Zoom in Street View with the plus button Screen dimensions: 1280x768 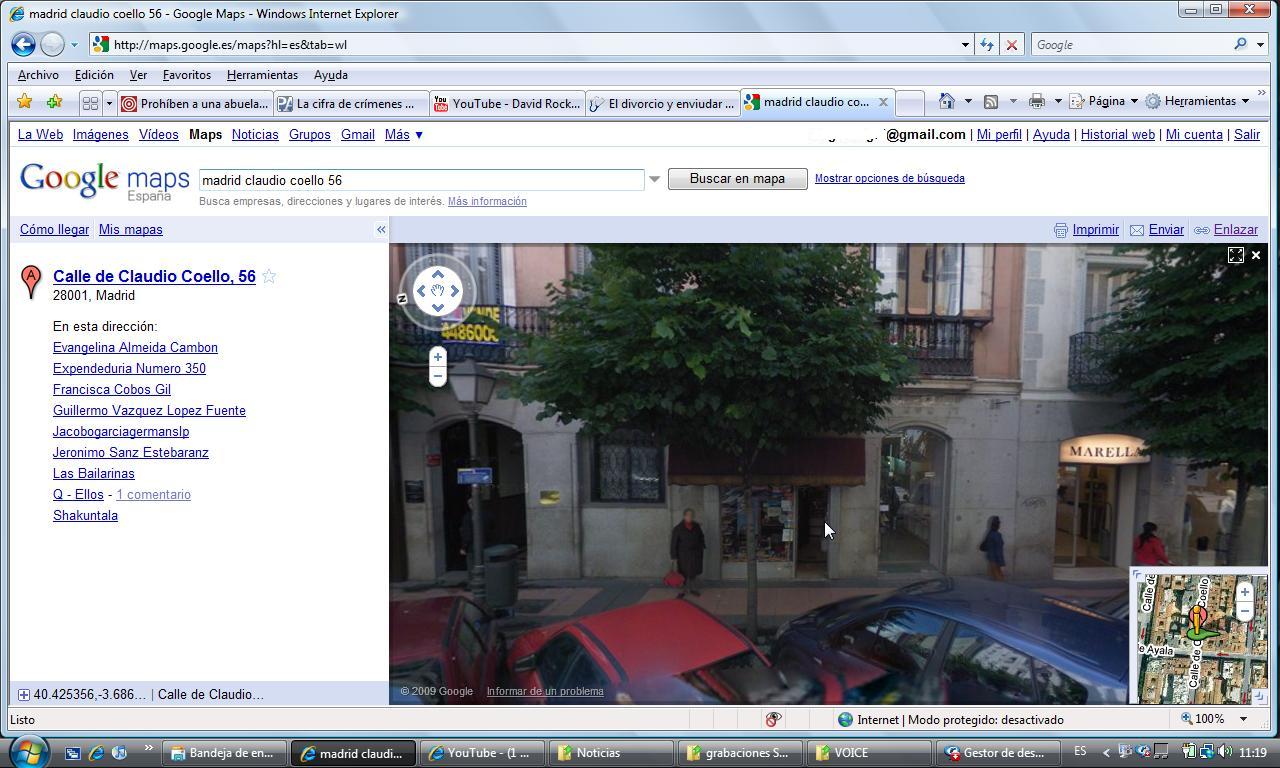(x=437, y=357)
